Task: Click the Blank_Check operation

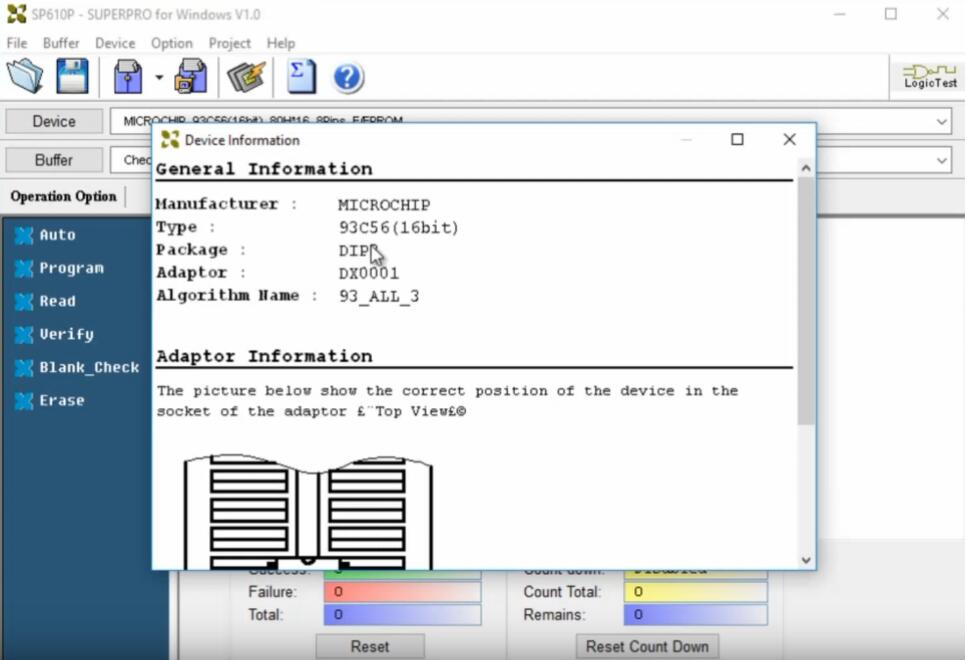Action: pos(89,368)
